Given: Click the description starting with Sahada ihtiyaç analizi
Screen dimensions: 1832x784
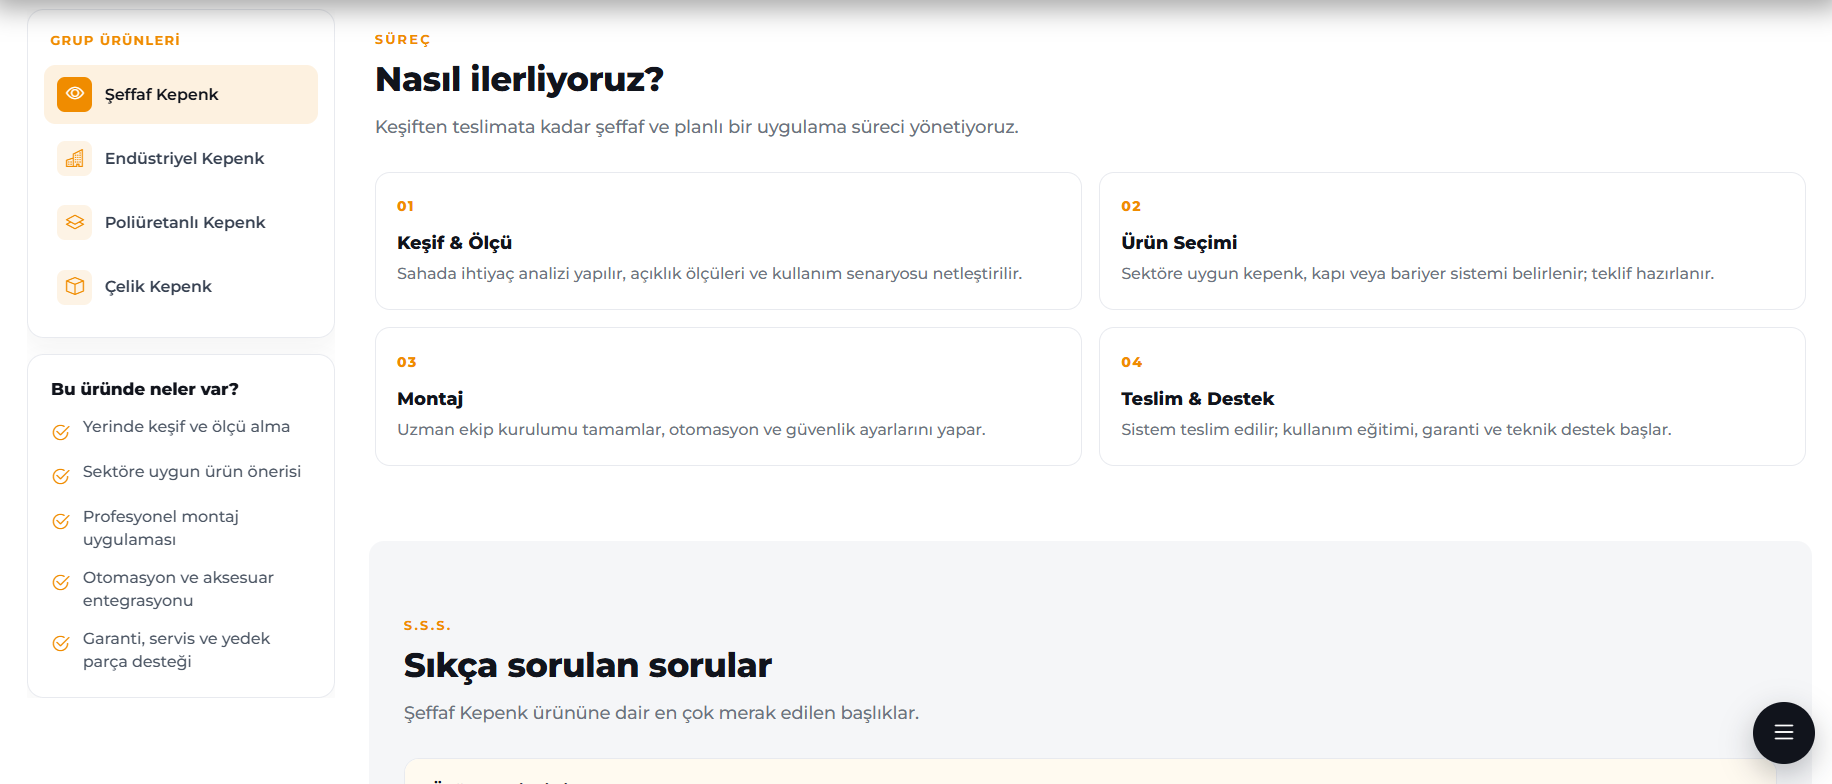Looking at the screenshot, I should pyautogui.click(x=709, y=273).
